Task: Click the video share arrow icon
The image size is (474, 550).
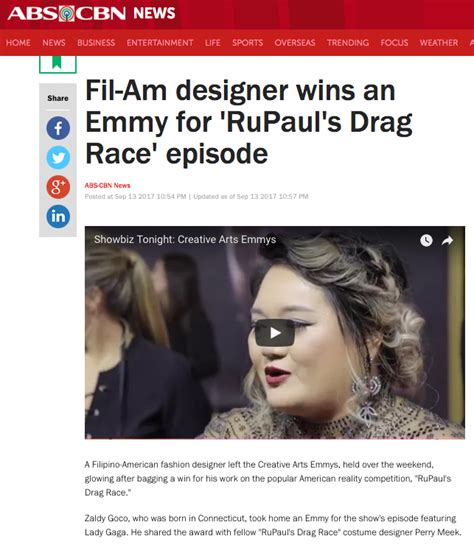Action: [447, 240]
